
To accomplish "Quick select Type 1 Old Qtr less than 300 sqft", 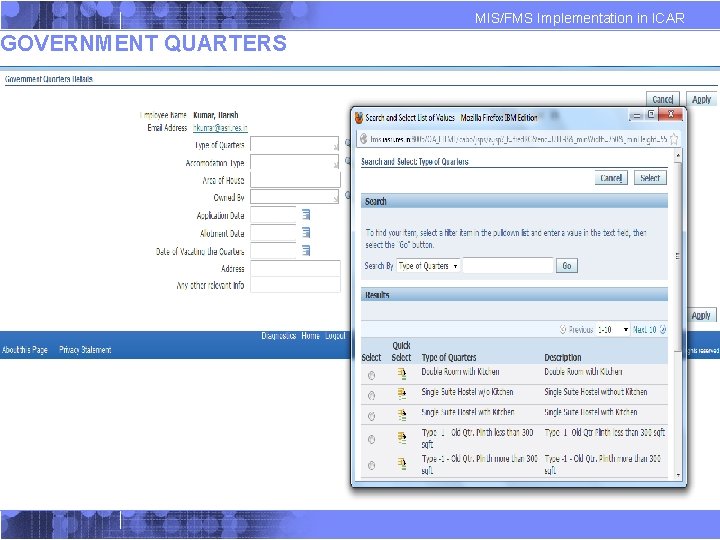I will (x=402, y=438).
